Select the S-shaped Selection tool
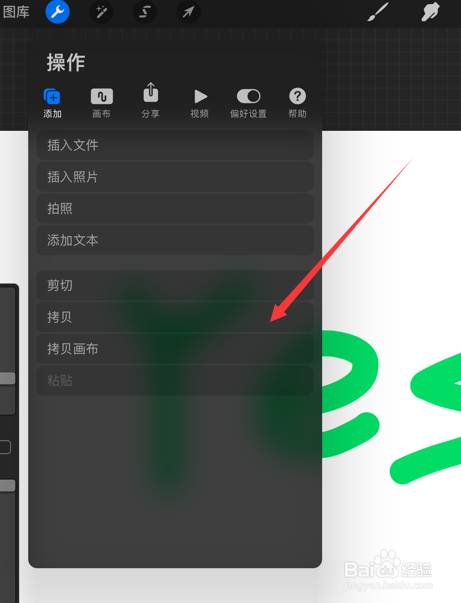Screen dimensions: 461x603 coord(145,12)
